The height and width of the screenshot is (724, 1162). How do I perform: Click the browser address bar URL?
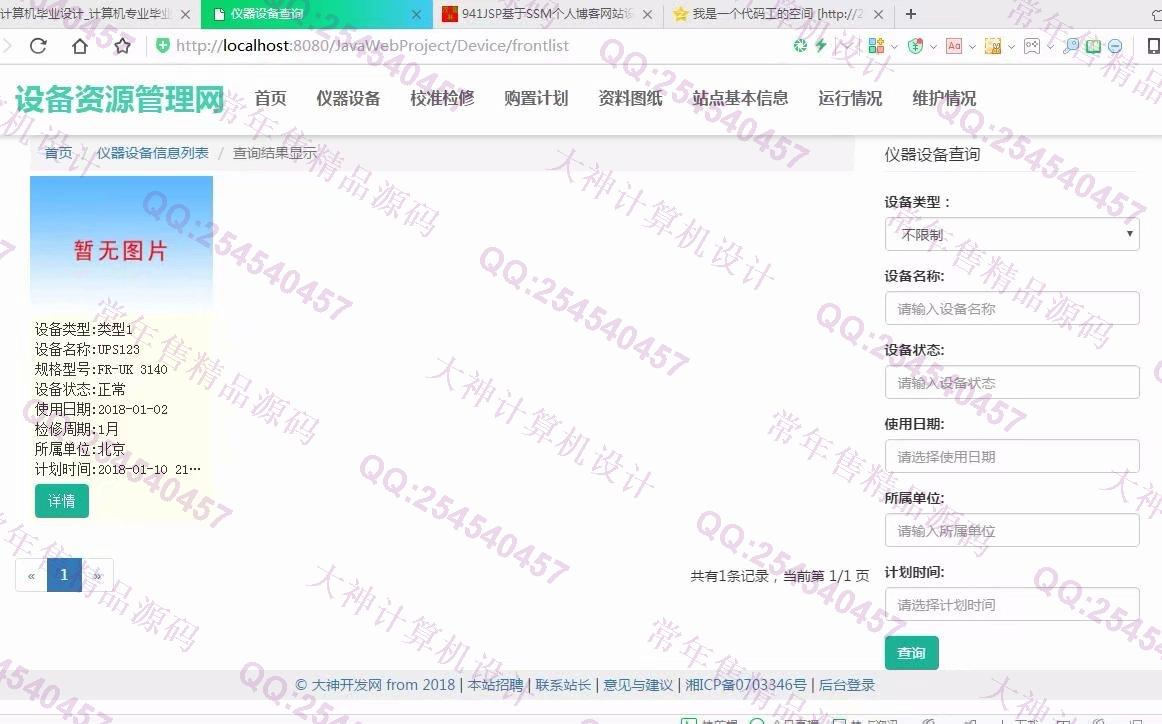click(373, 46)
